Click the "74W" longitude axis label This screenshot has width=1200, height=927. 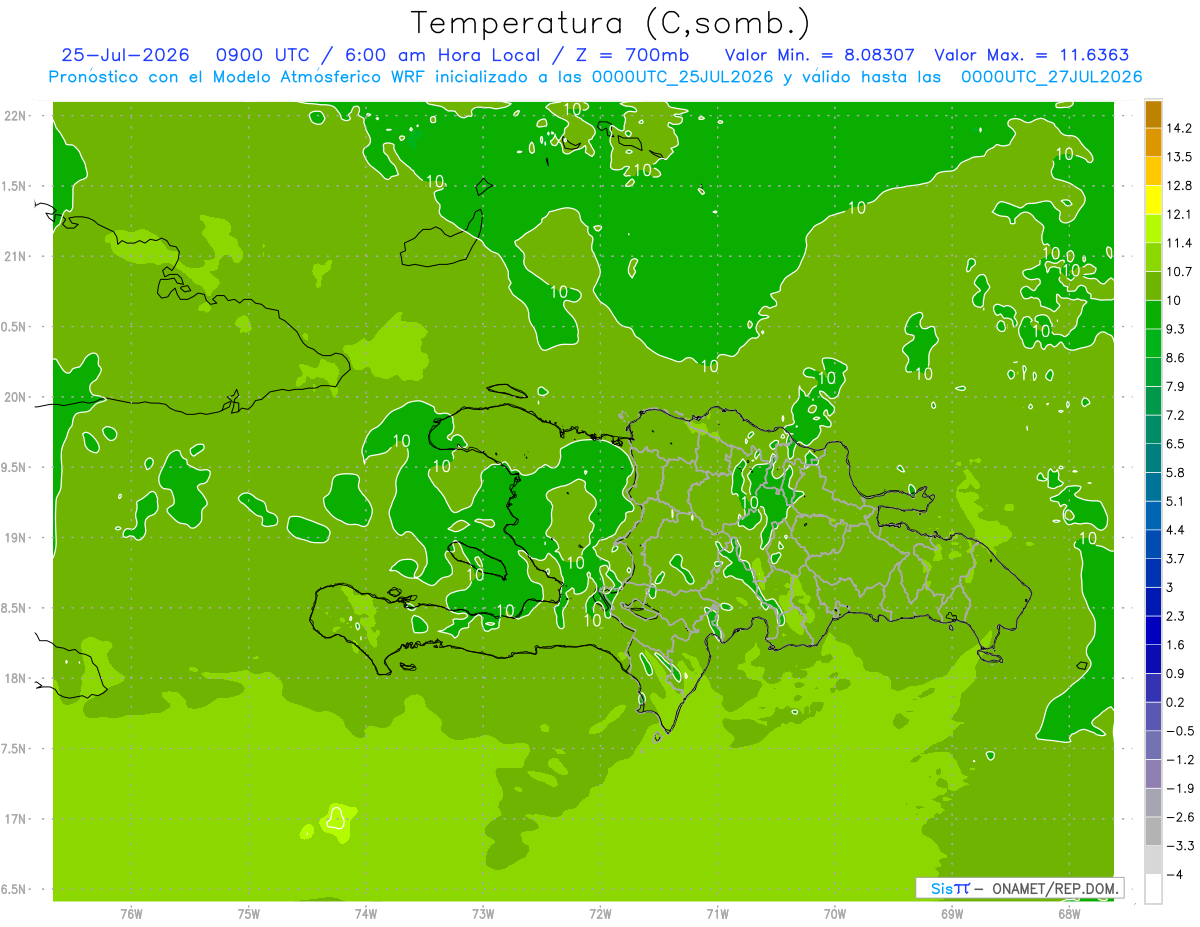[x=366, y=913]
